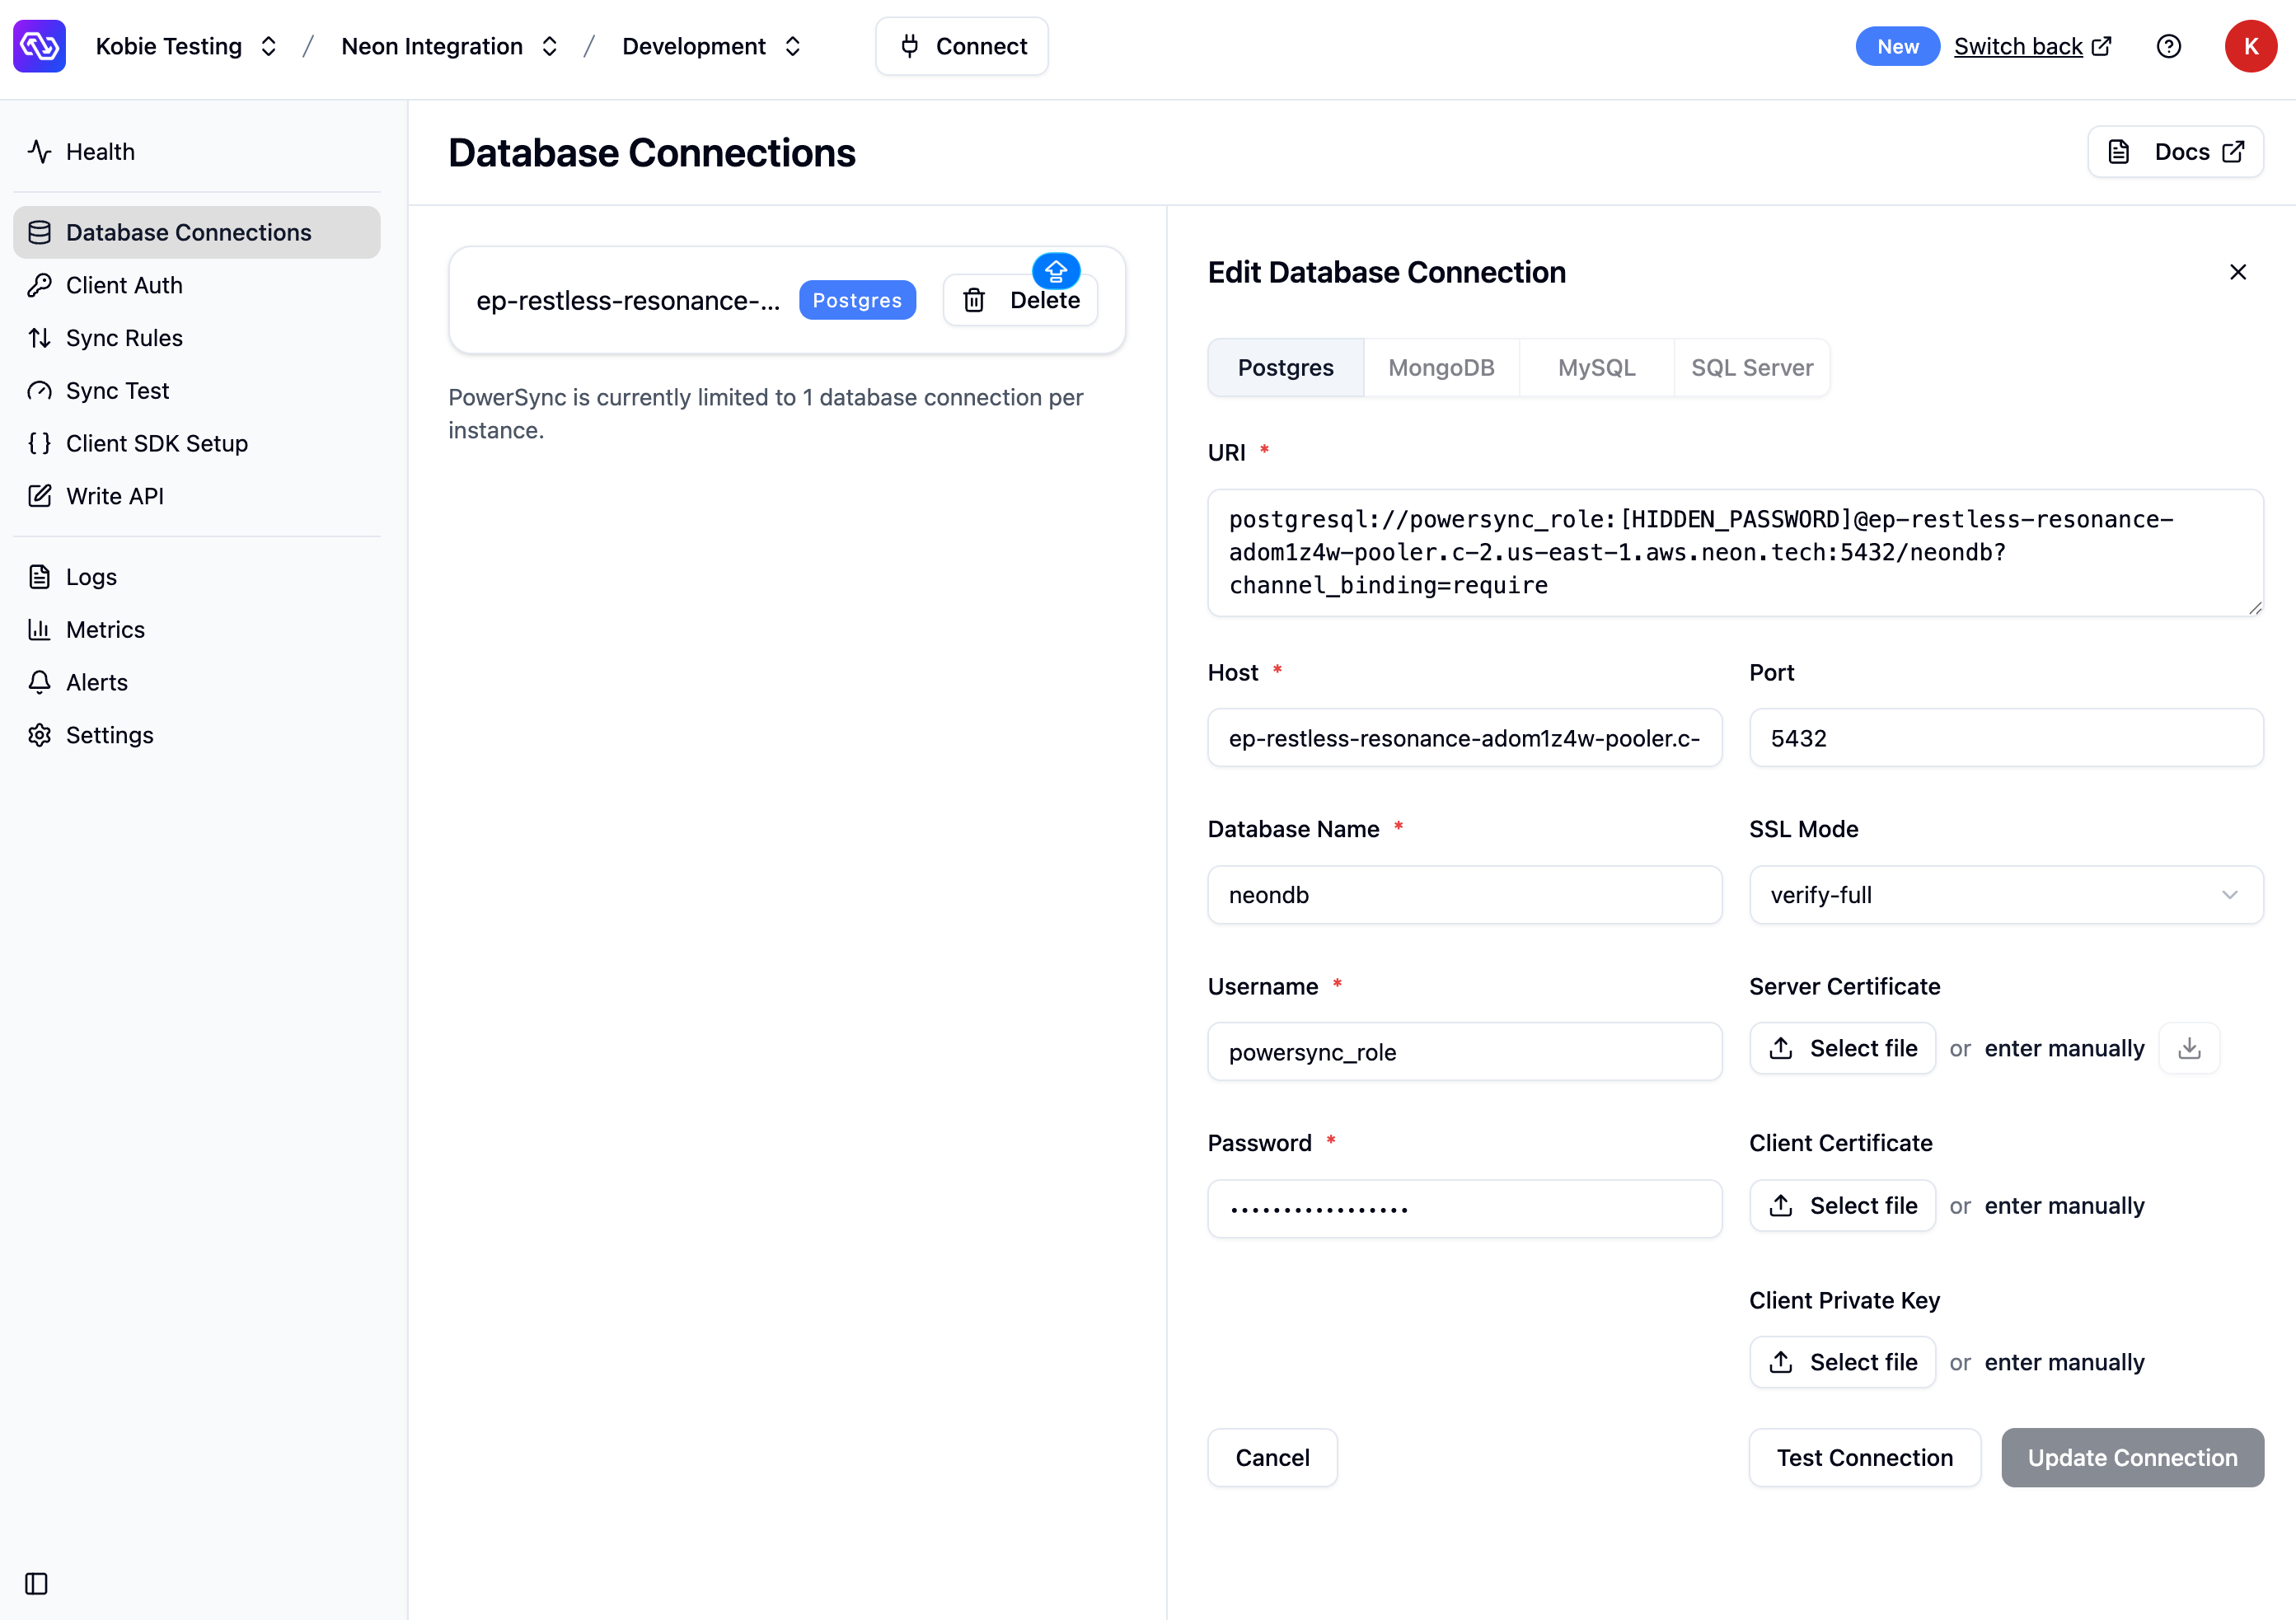Open the Docs link button
2296x1620 pixels.
[2175, 151]
